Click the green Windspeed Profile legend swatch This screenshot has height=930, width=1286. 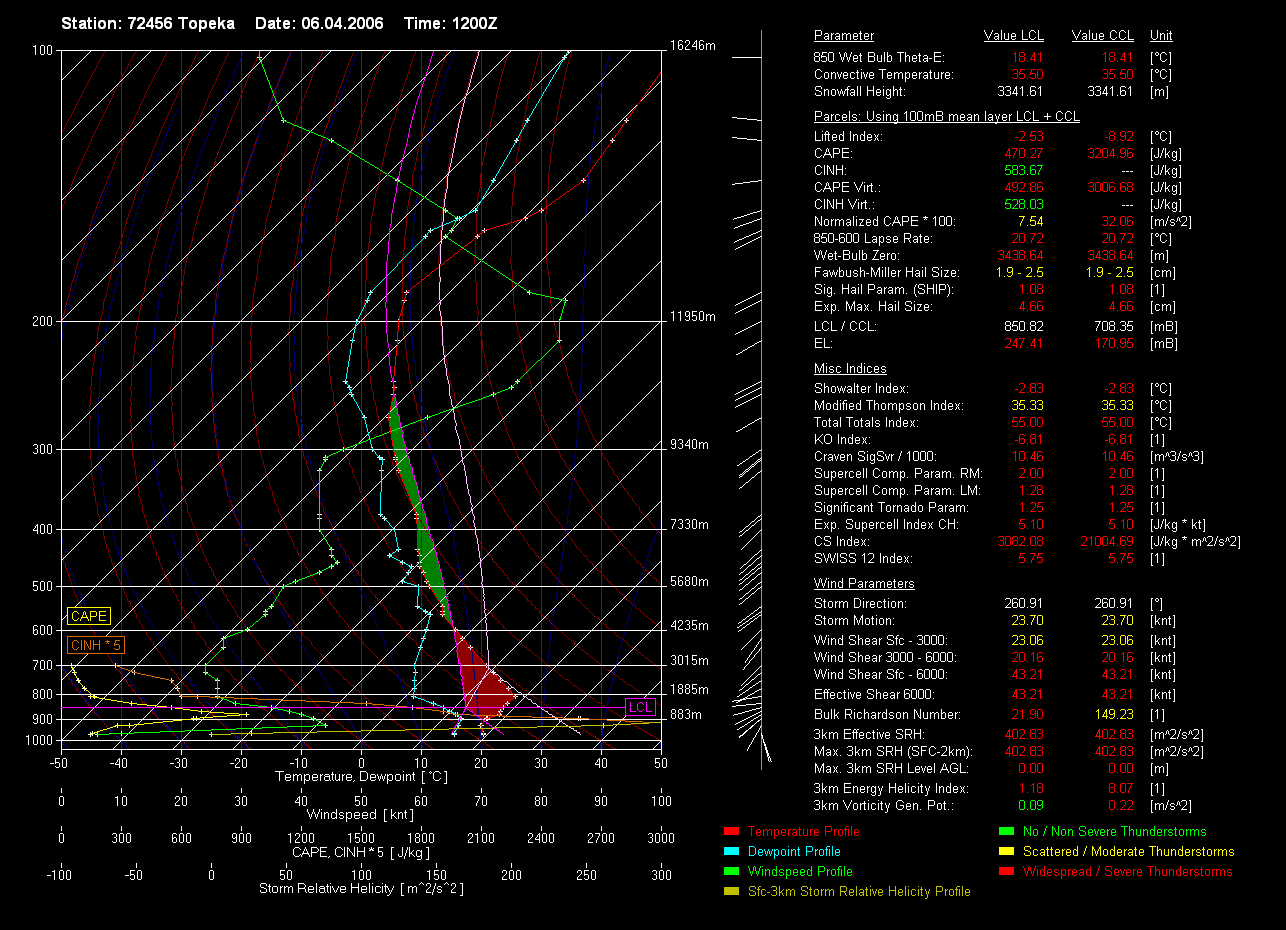click(x=730, y=872)
